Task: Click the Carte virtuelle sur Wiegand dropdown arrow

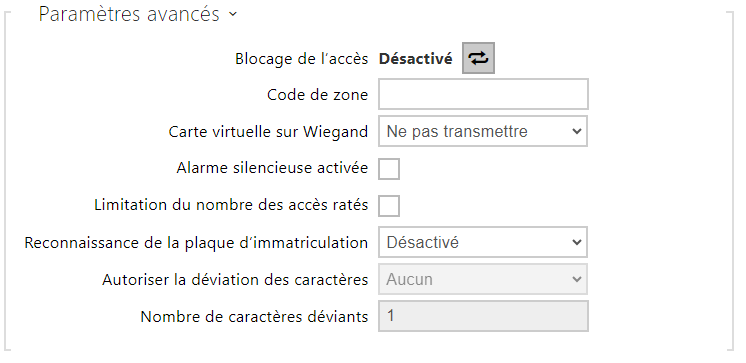Action: (x=577, y=131)
